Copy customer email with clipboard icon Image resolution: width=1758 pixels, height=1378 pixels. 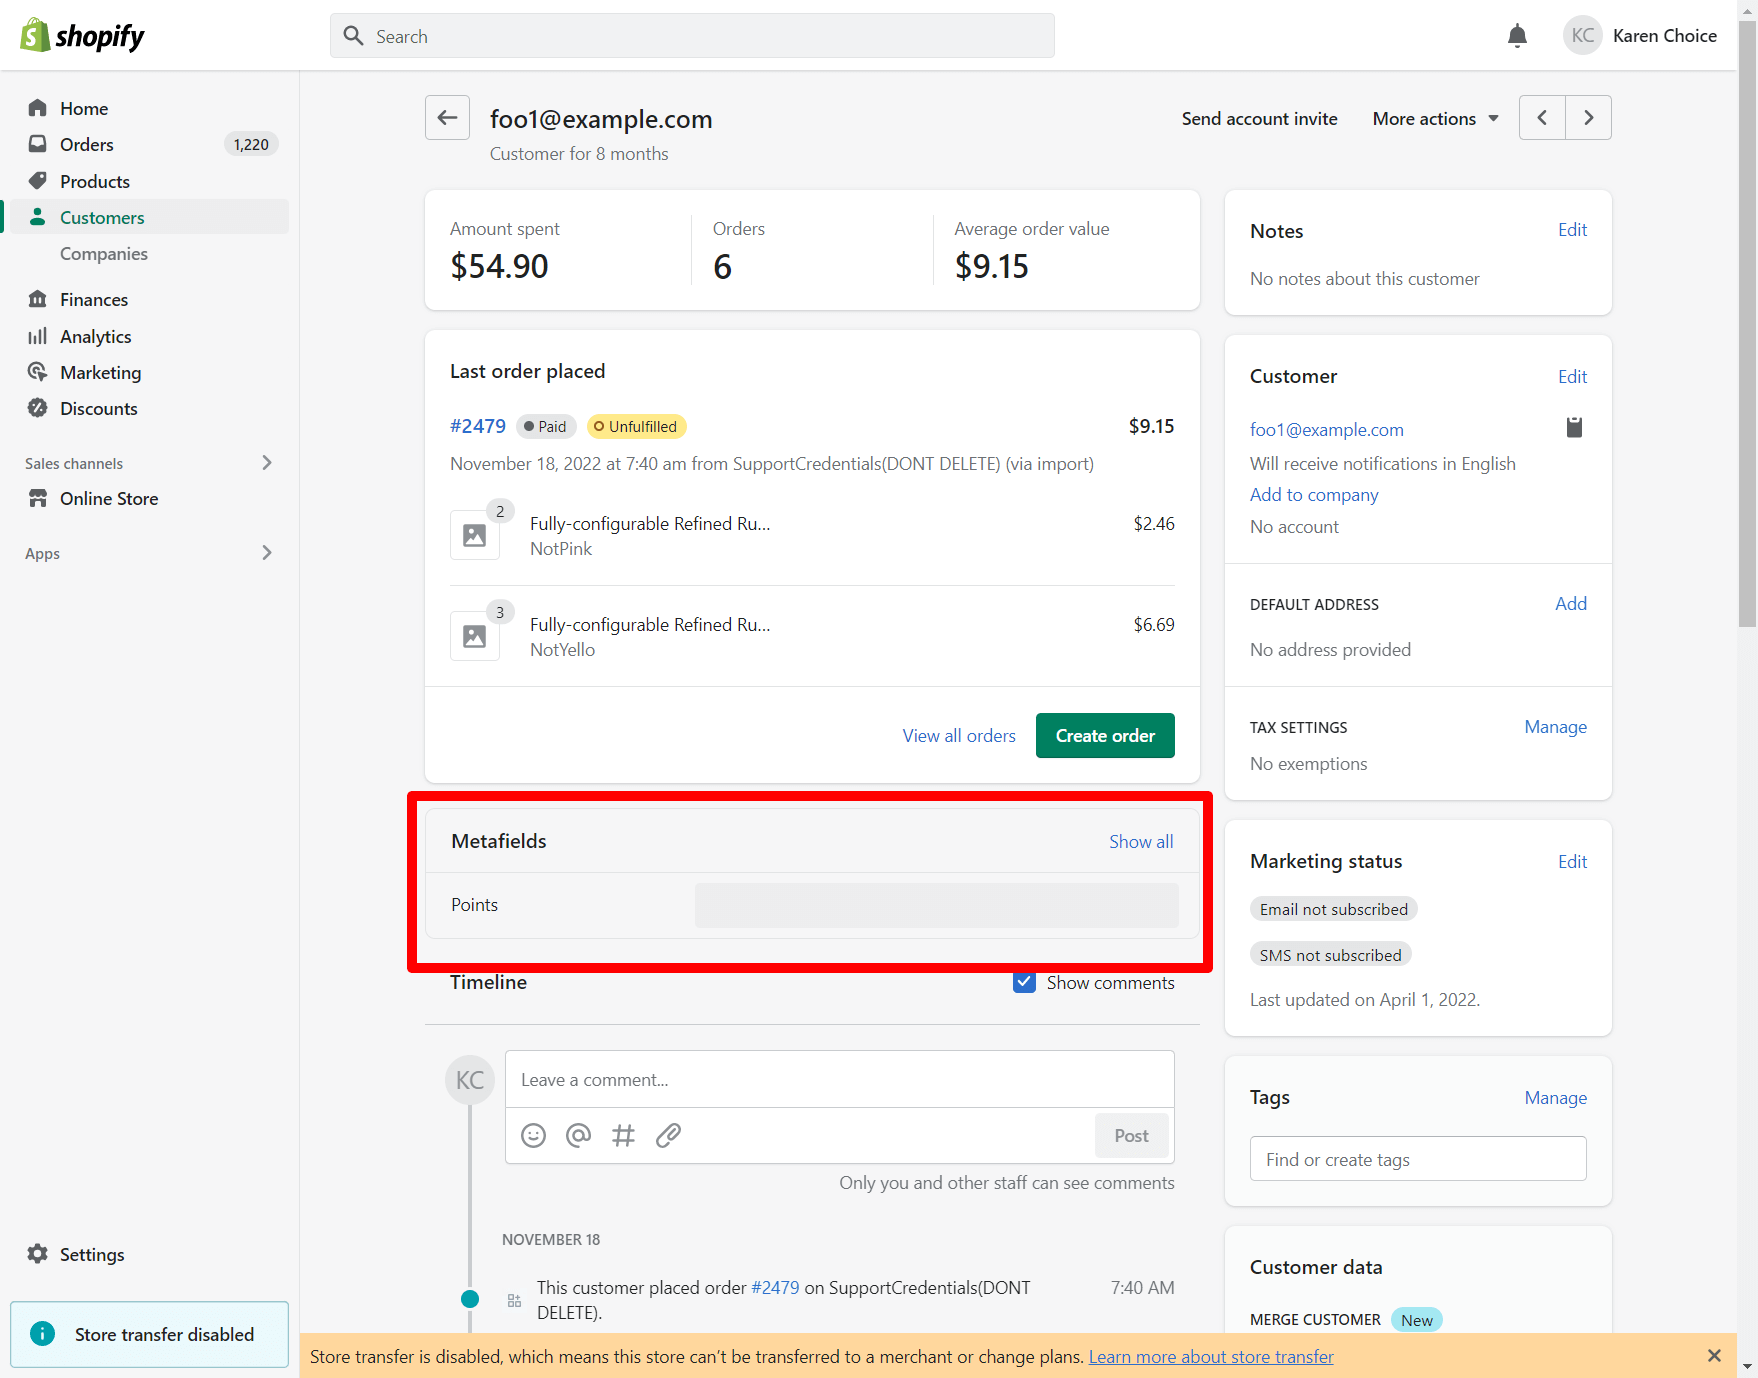pyautogui.click(x=1574, y=428)
